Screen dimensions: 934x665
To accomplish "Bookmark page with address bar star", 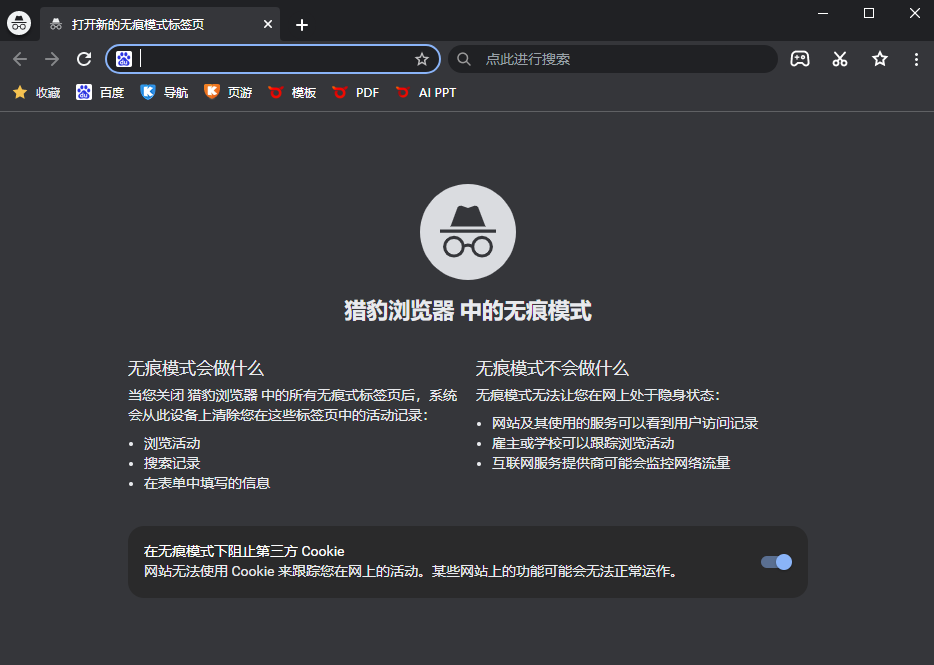I will [x=422, y=59].
